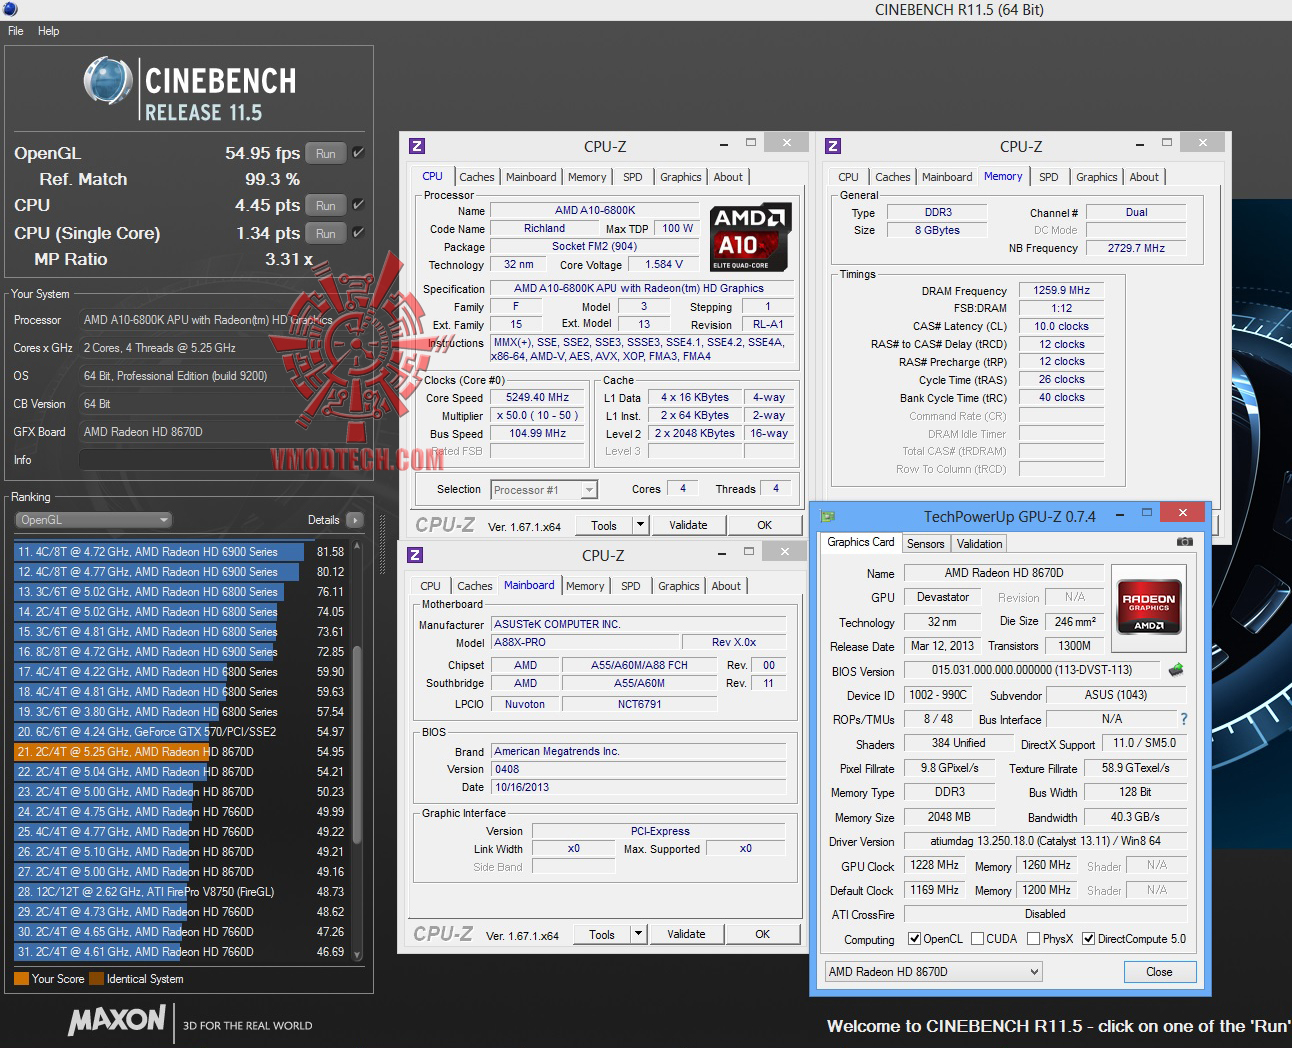The width and height of the screenshot is (1292, 1048).
Task: Select ranking row 20 GeForce GTX 570
Action: [x=180, y=732]
